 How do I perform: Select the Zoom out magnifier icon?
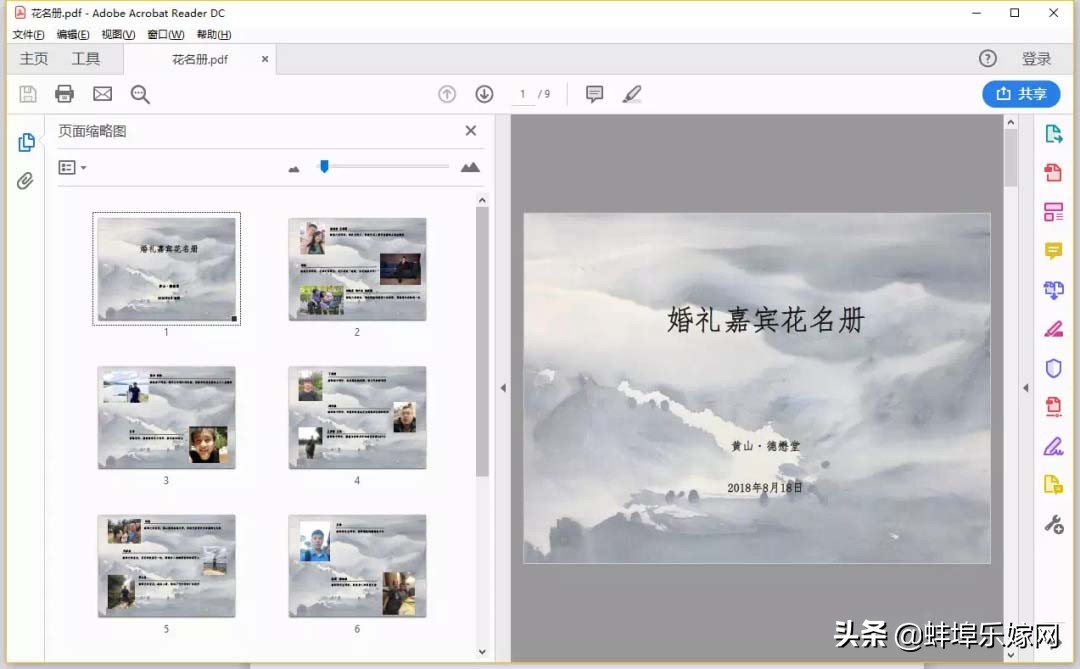(x=140, y=93)
